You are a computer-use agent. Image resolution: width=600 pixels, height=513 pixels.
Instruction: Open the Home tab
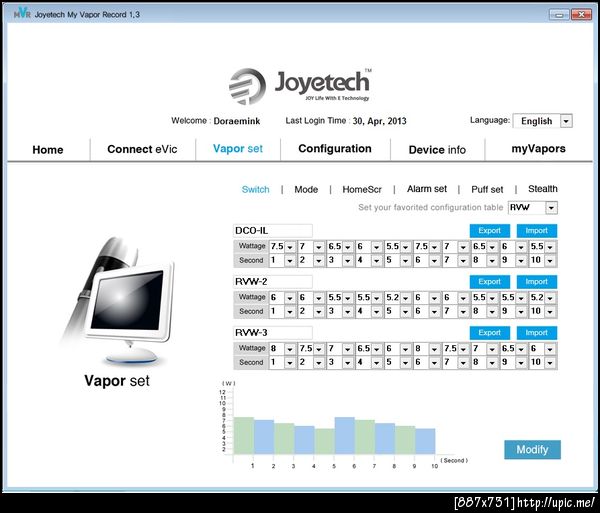[x=48, y=150]
